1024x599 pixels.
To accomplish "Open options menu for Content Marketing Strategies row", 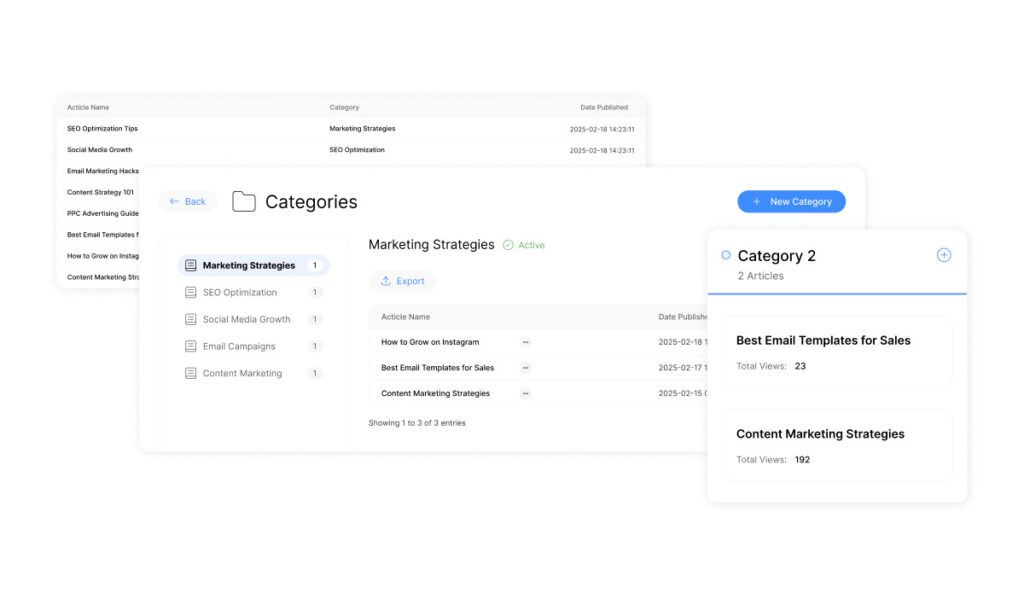I will (526, 394).
